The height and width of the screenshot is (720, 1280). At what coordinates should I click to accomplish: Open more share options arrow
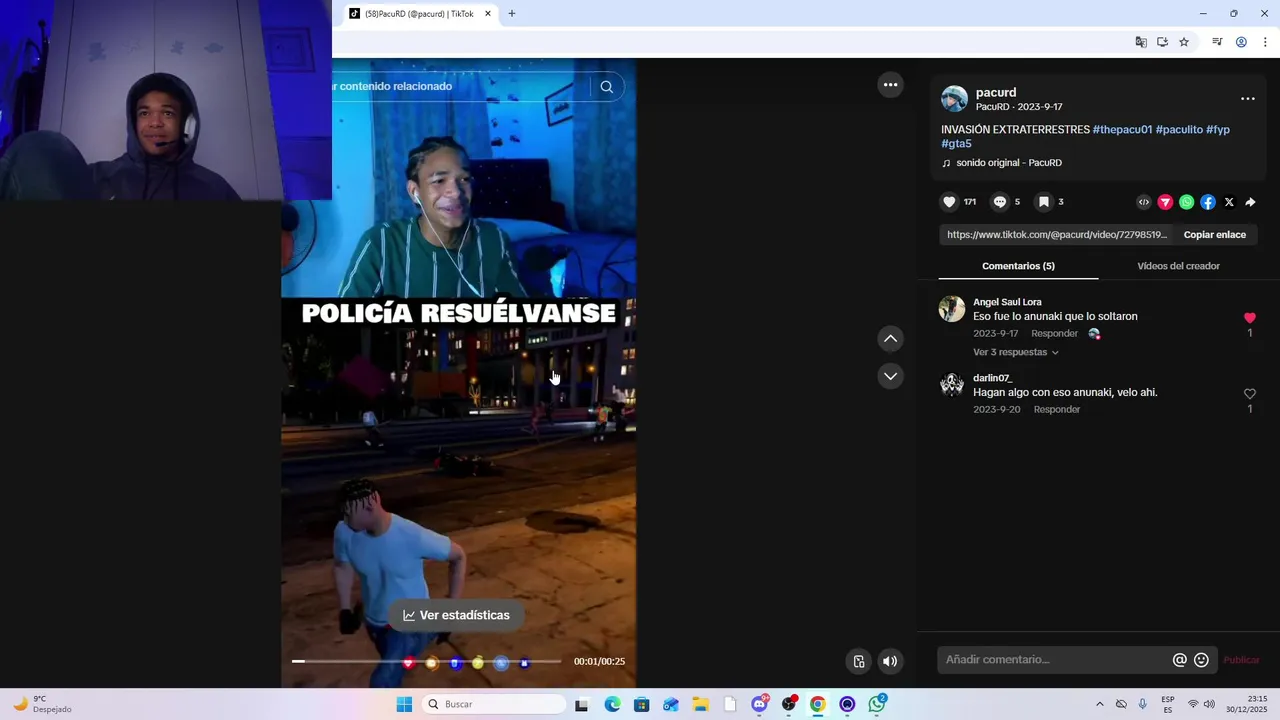pyautogui.click(x=1250, y=202)
